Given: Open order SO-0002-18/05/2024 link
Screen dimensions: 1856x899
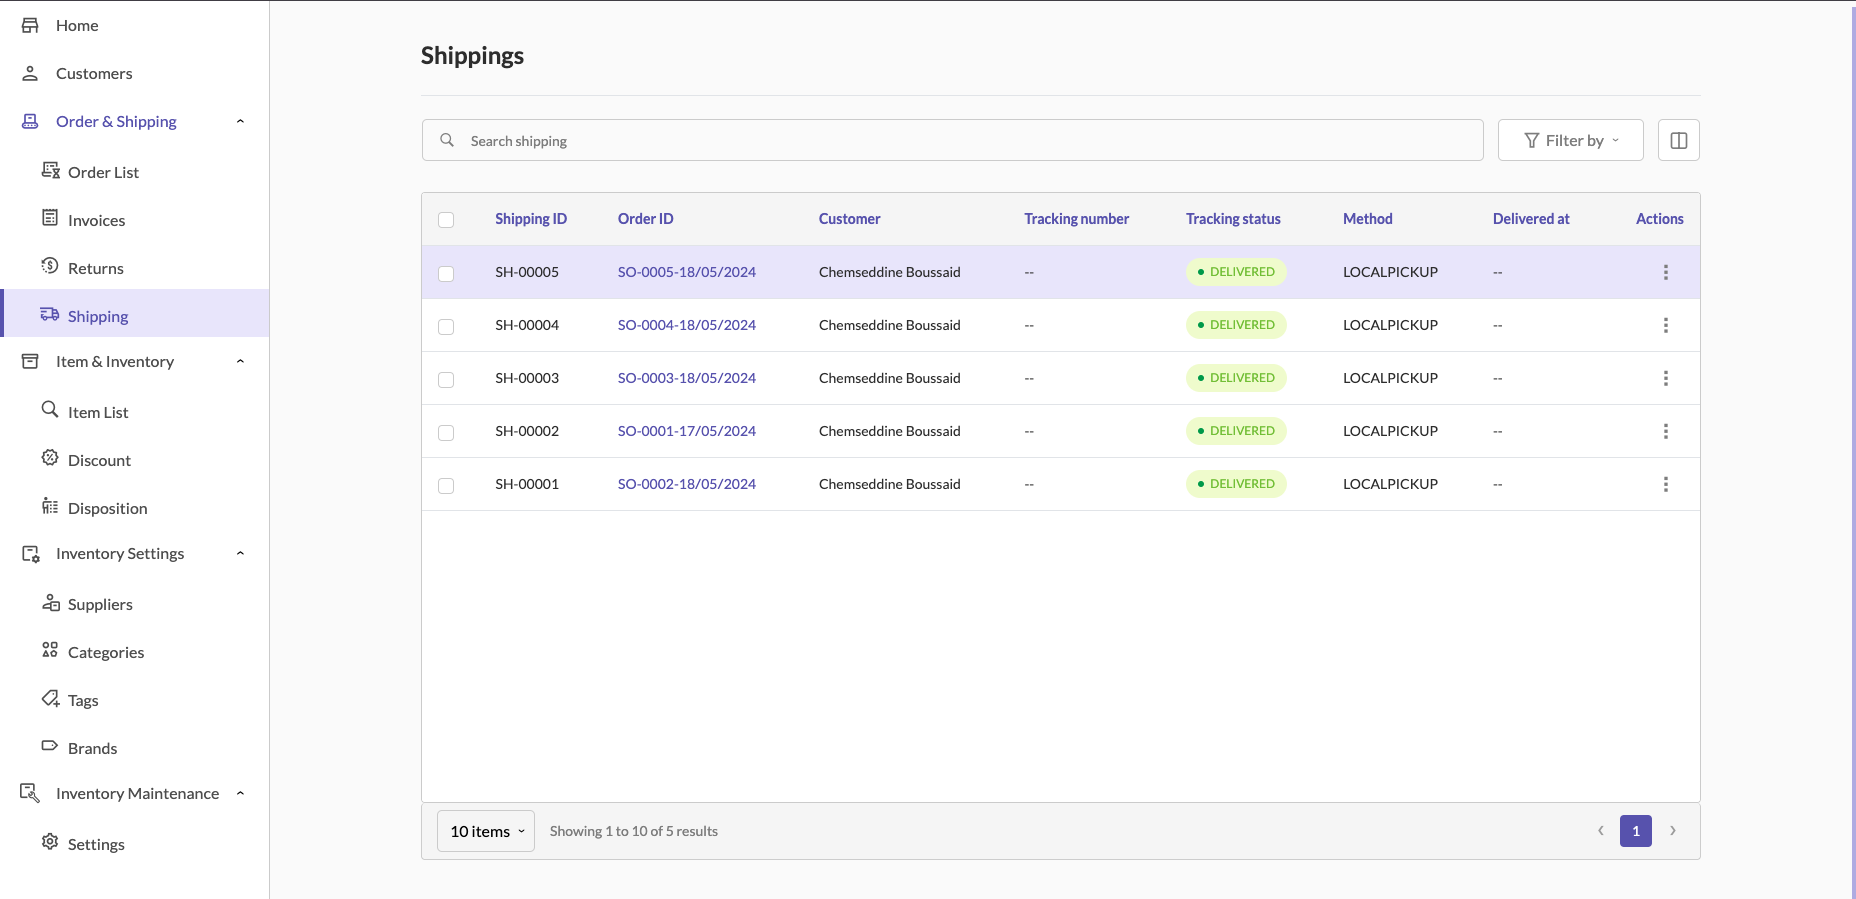Looking at the screenshot, I should tap(687, 484).
